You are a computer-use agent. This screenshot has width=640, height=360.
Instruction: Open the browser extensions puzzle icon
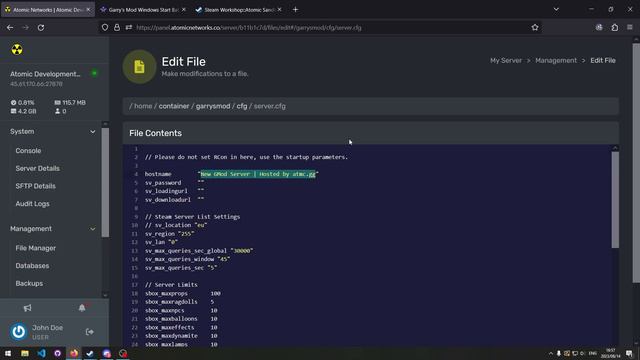click(x=615, y=27)
